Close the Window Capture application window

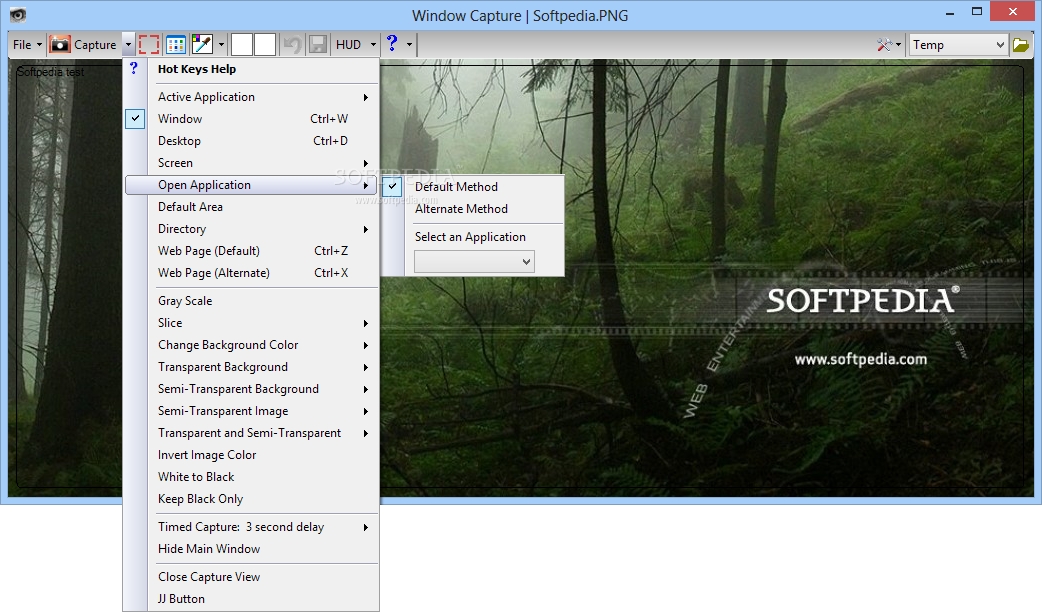click(x=1013, y=11)
